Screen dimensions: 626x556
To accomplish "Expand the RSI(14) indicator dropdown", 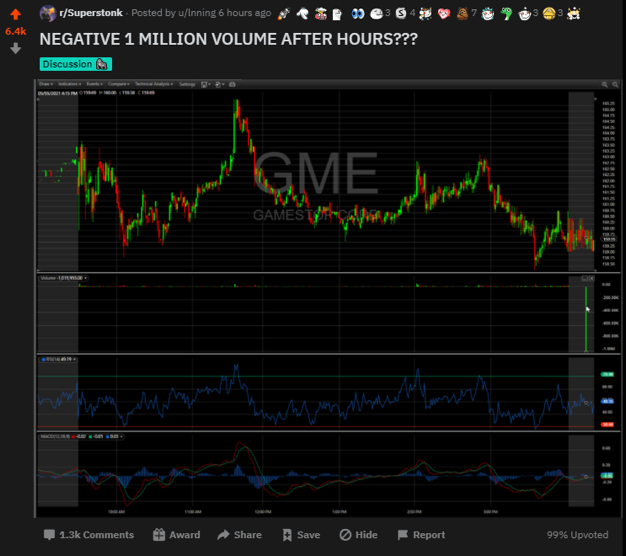I will [x=75, y=360].
